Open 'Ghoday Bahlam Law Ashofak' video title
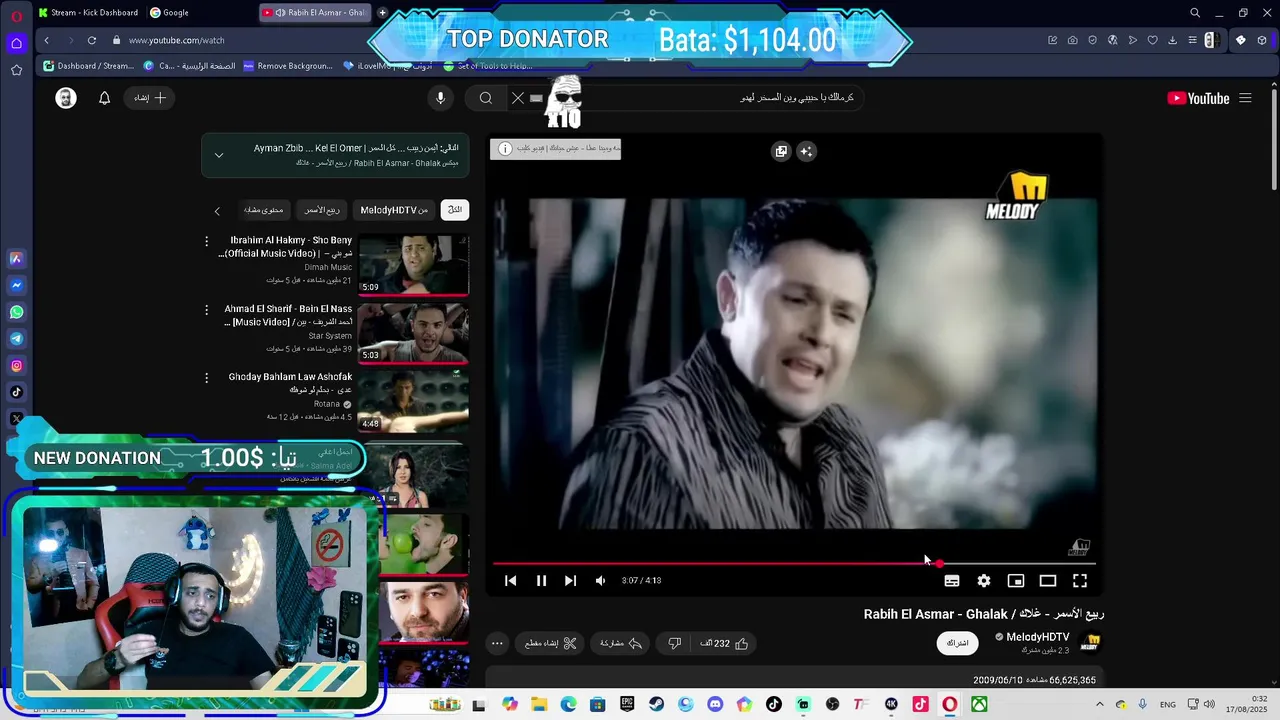1280x720 pixels. point(290,383)
